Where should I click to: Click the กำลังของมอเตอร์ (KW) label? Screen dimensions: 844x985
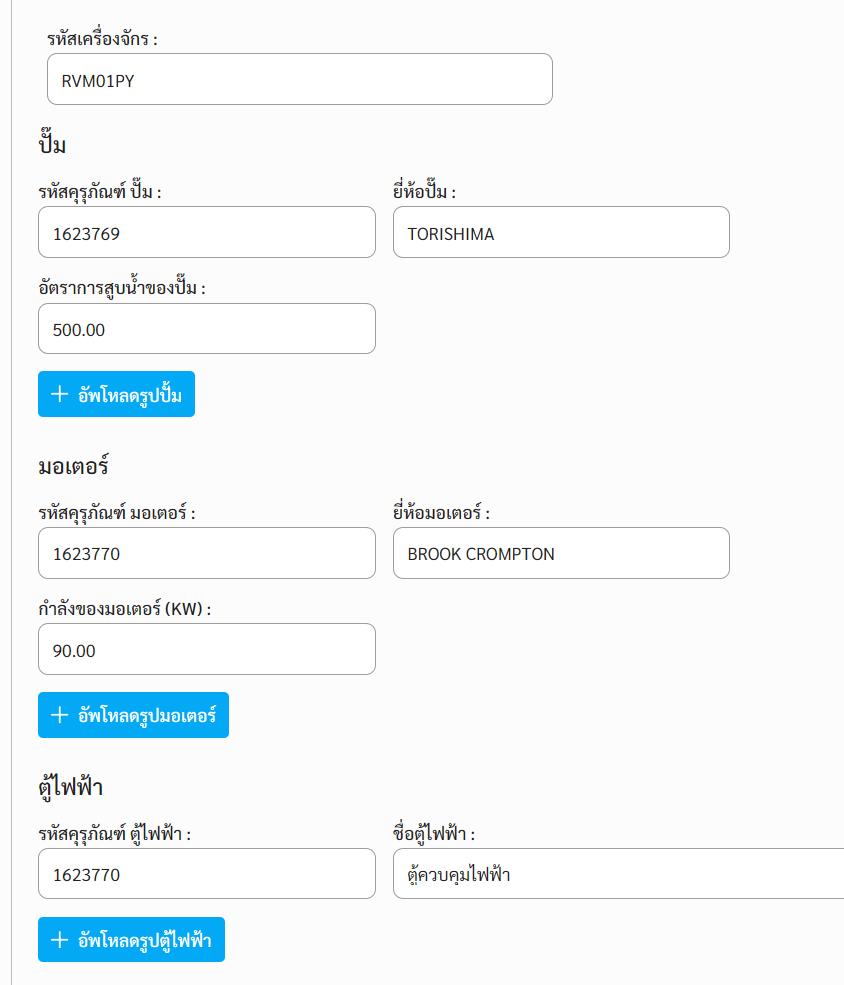tap(124, 608)
